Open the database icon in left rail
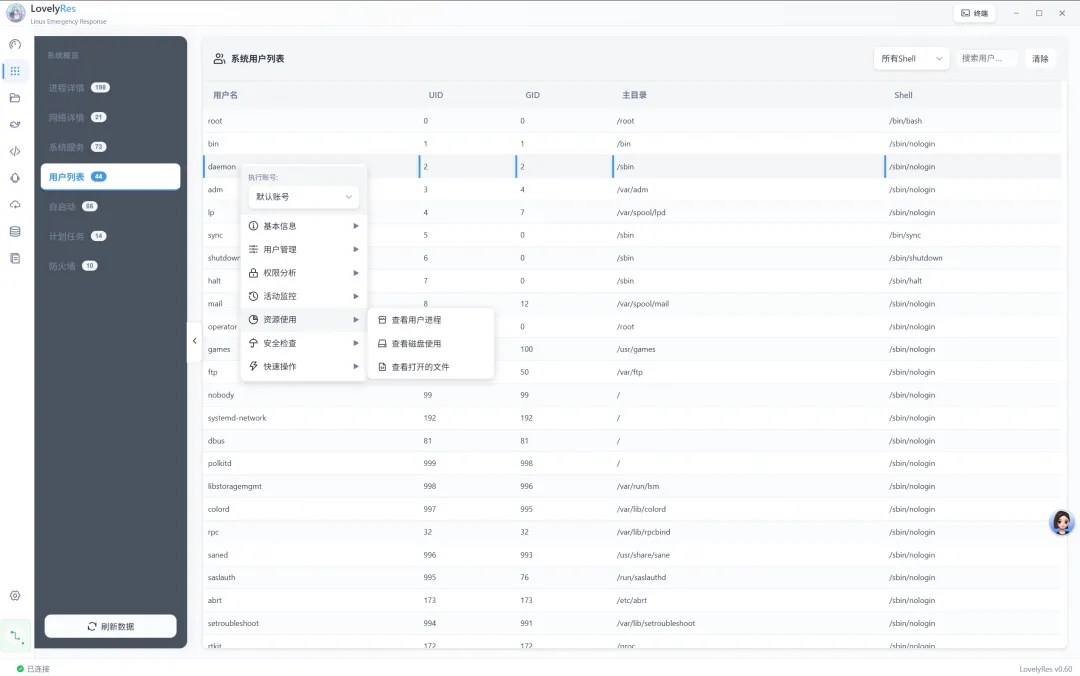Screen dimensions: 1080x676 pos(15,232)
